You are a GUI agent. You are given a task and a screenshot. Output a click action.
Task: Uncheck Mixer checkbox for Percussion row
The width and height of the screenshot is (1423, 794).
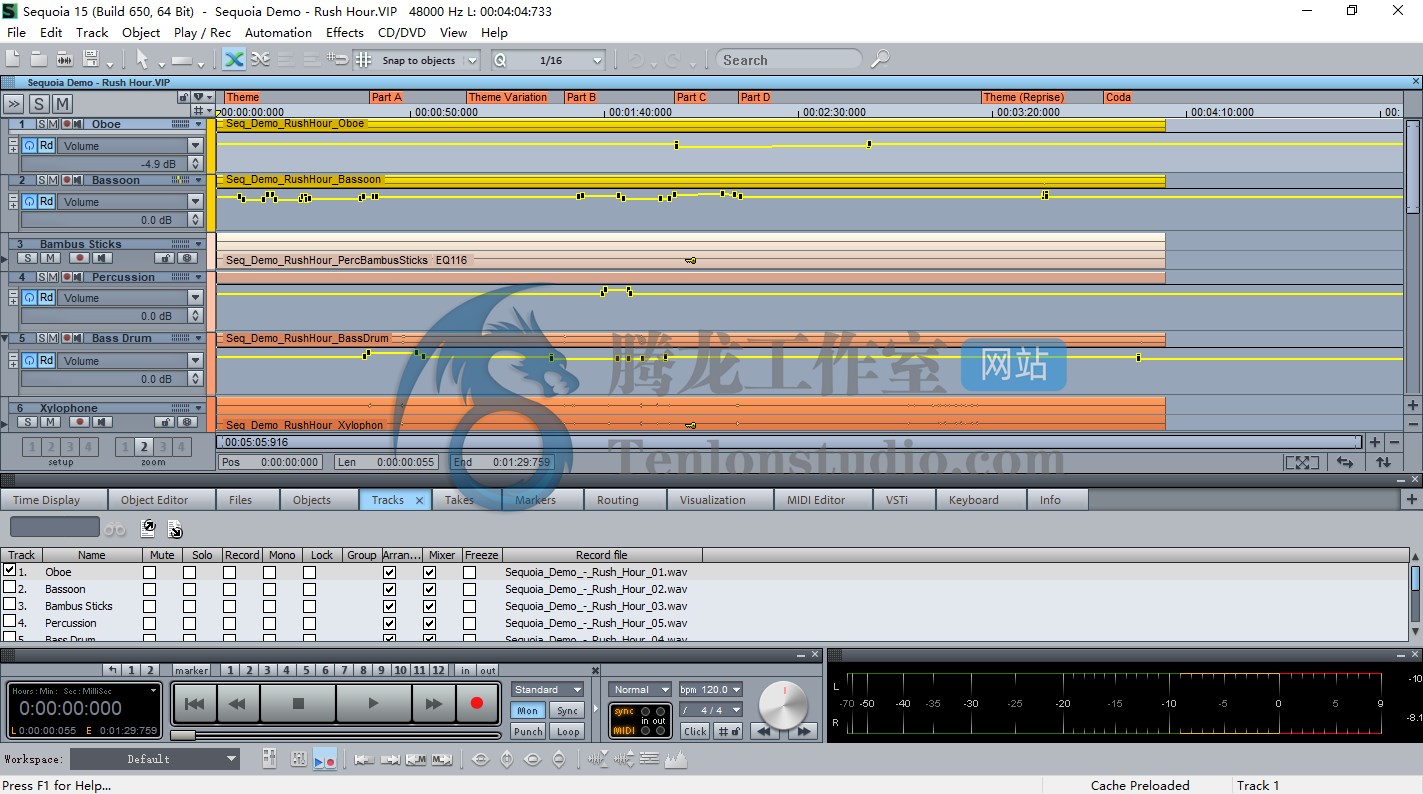[x=429, y=624]
